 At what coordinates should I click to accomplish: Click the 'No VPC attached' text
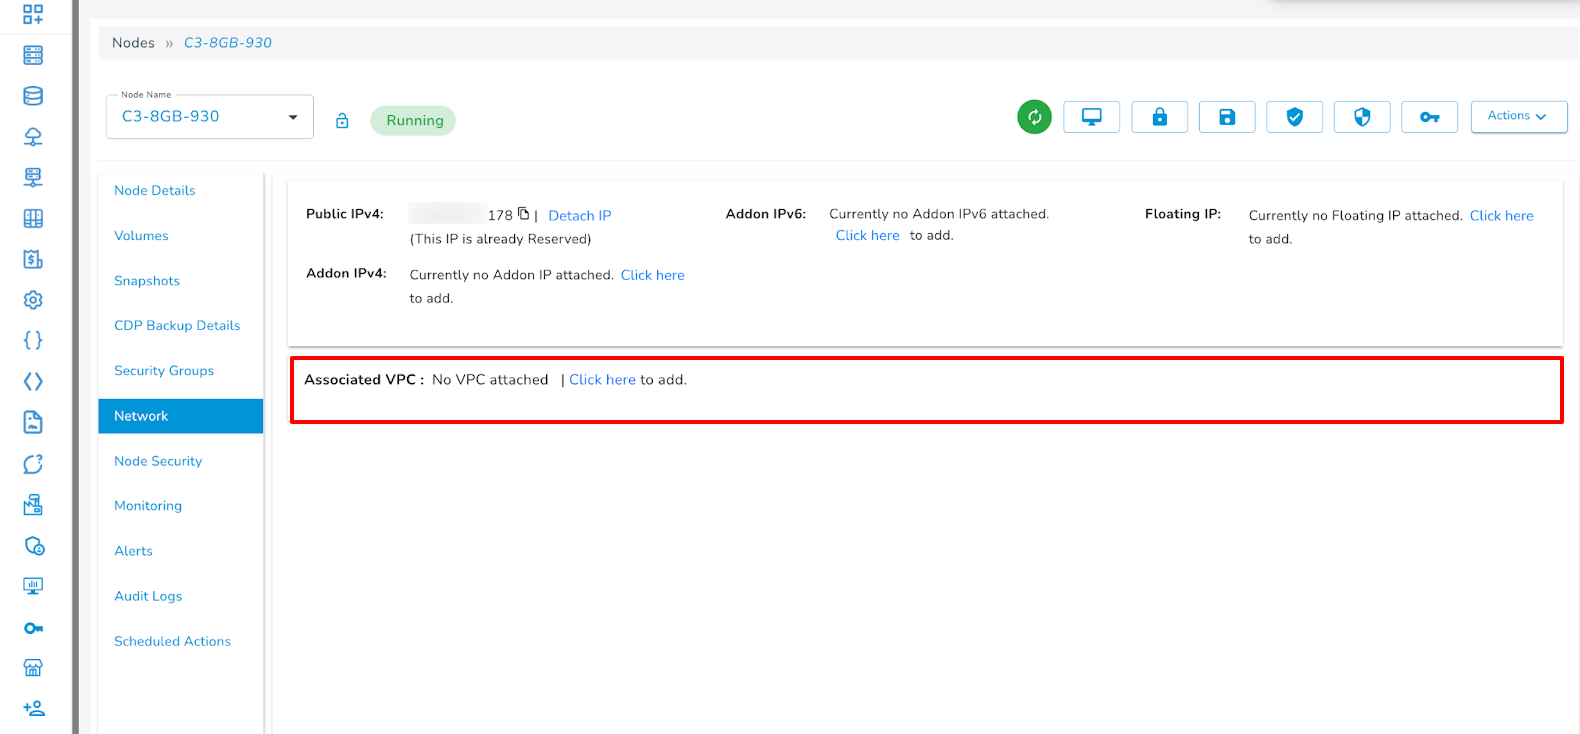click(x=490, y=380)
